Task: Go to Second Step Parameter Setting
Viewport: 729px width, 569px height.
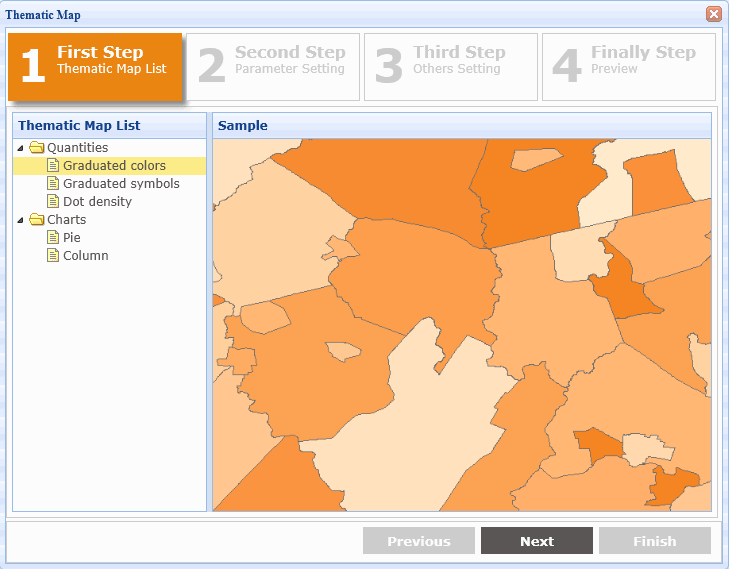Action: pos(273,67)
